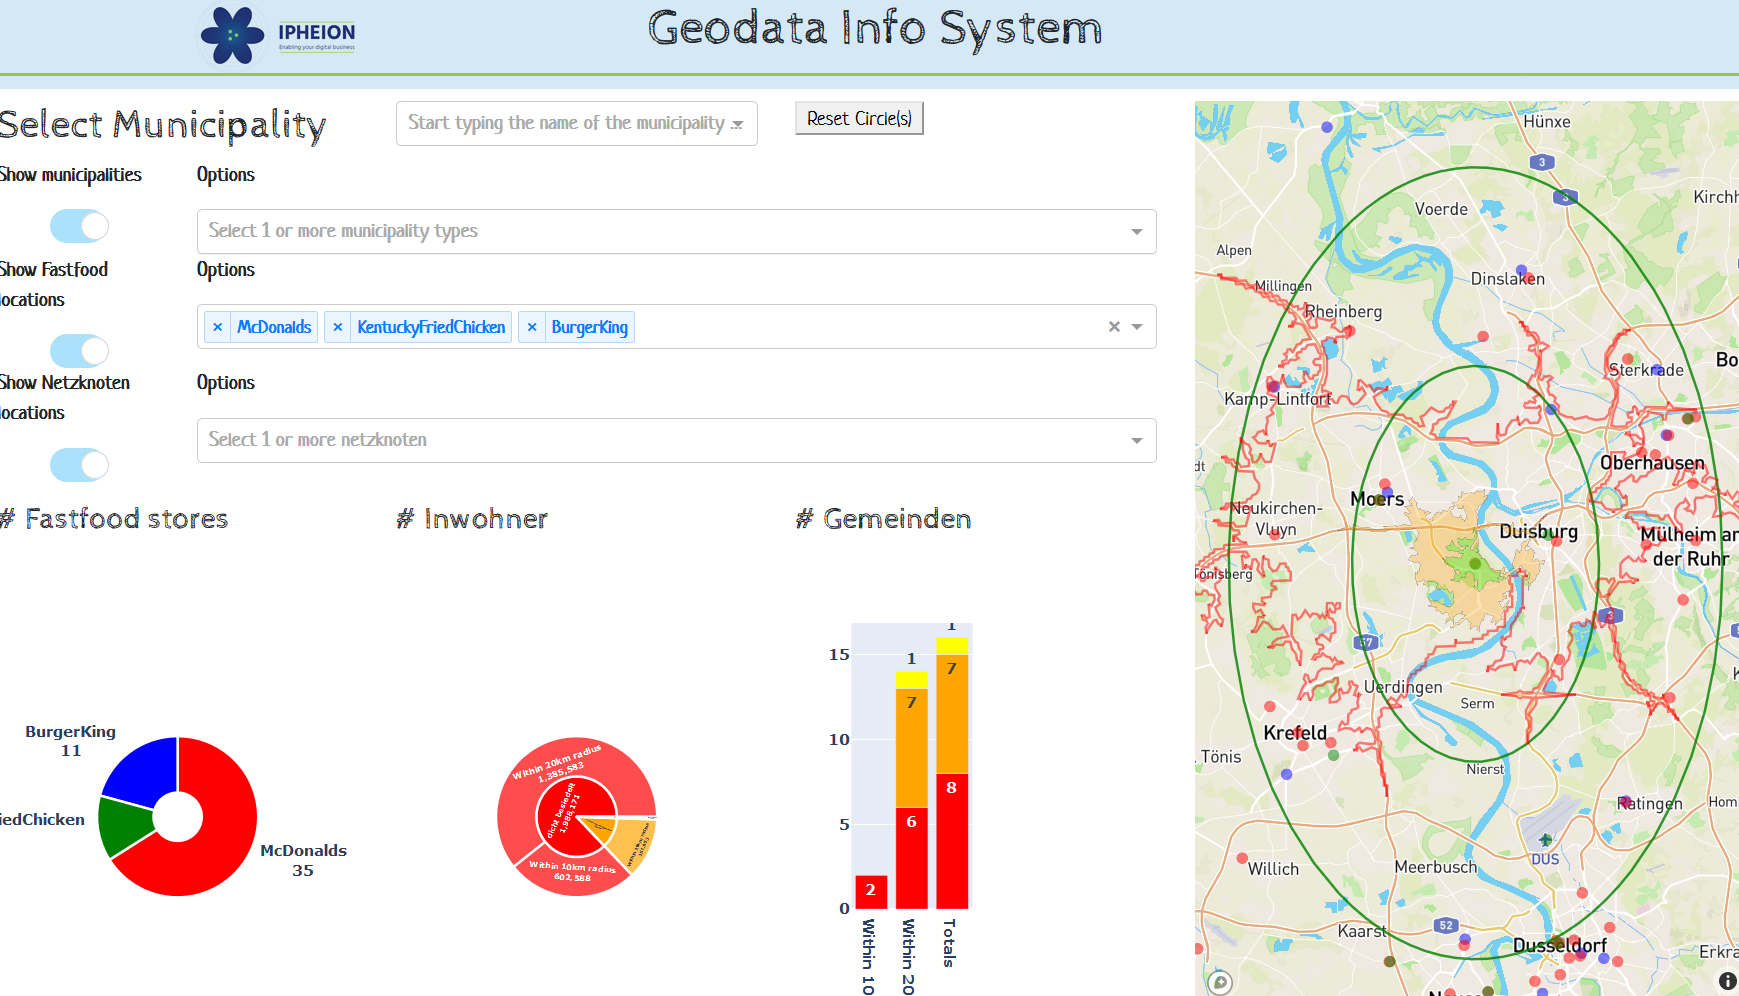Disable Show Netzknoten locations switch
This screenshot has height=996, width=1739.
tap(79, 465)
